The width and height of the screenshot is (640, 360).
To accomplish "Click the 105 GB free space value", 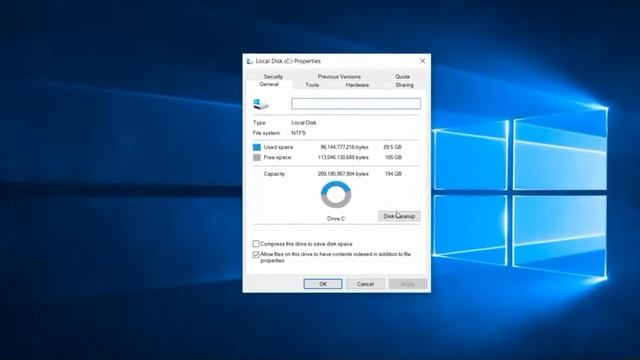I will [x=393, y=157].
